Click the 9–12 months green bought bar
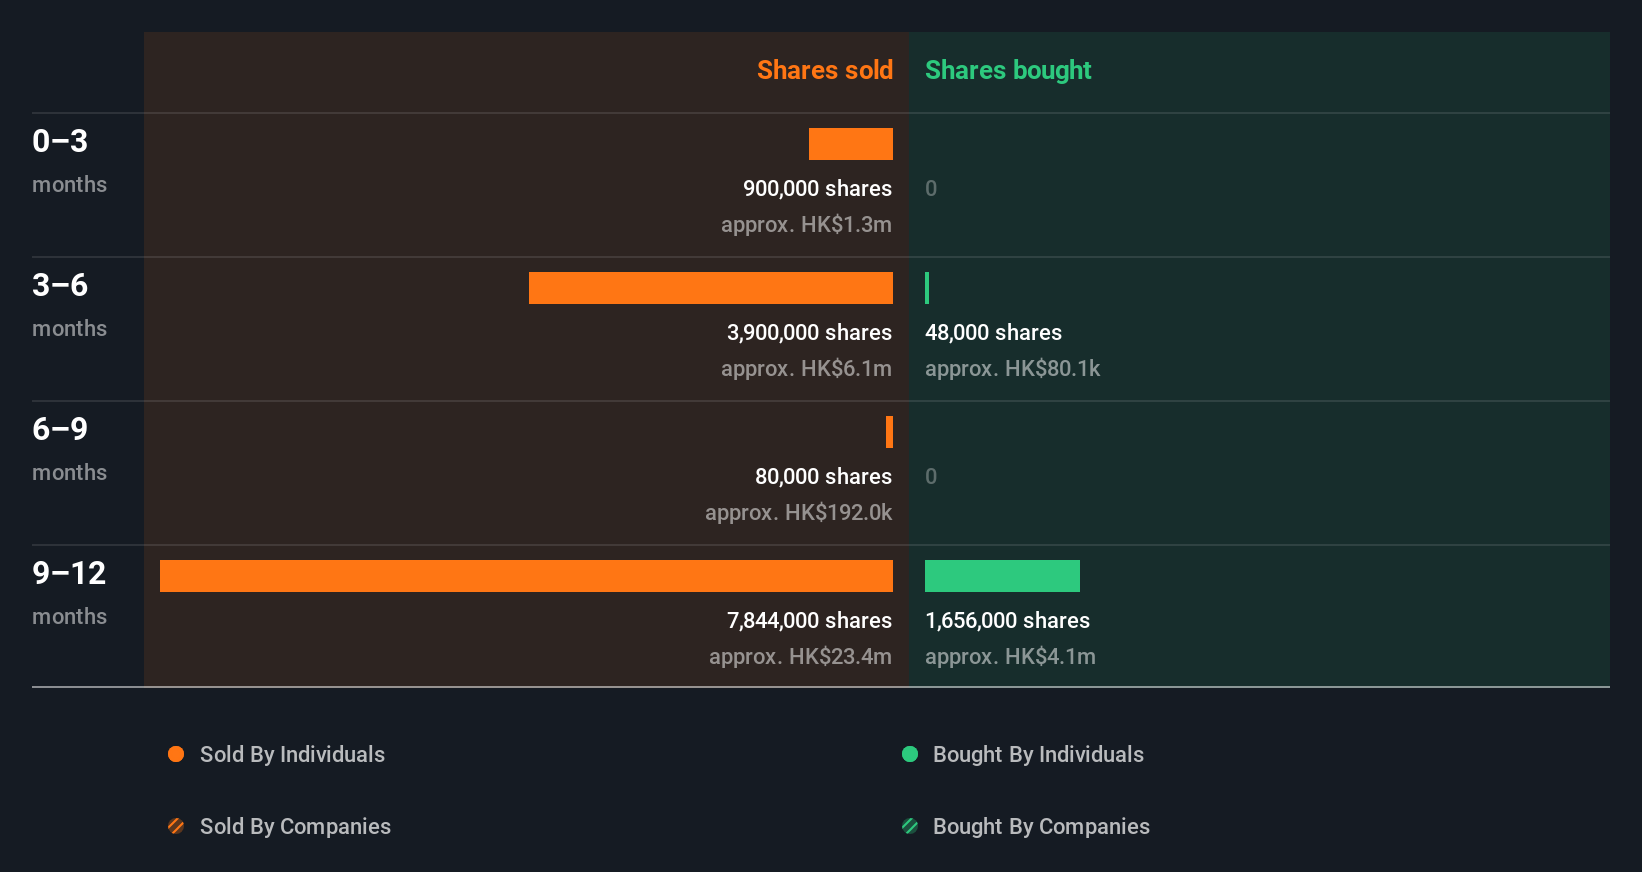 coord(1002,576)
